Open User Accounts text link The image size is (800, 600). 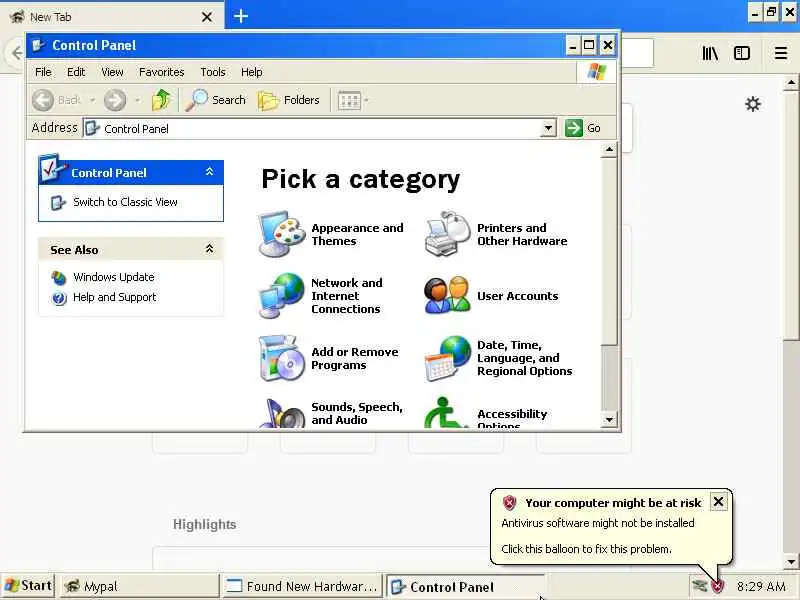click(x=517, y=296)
